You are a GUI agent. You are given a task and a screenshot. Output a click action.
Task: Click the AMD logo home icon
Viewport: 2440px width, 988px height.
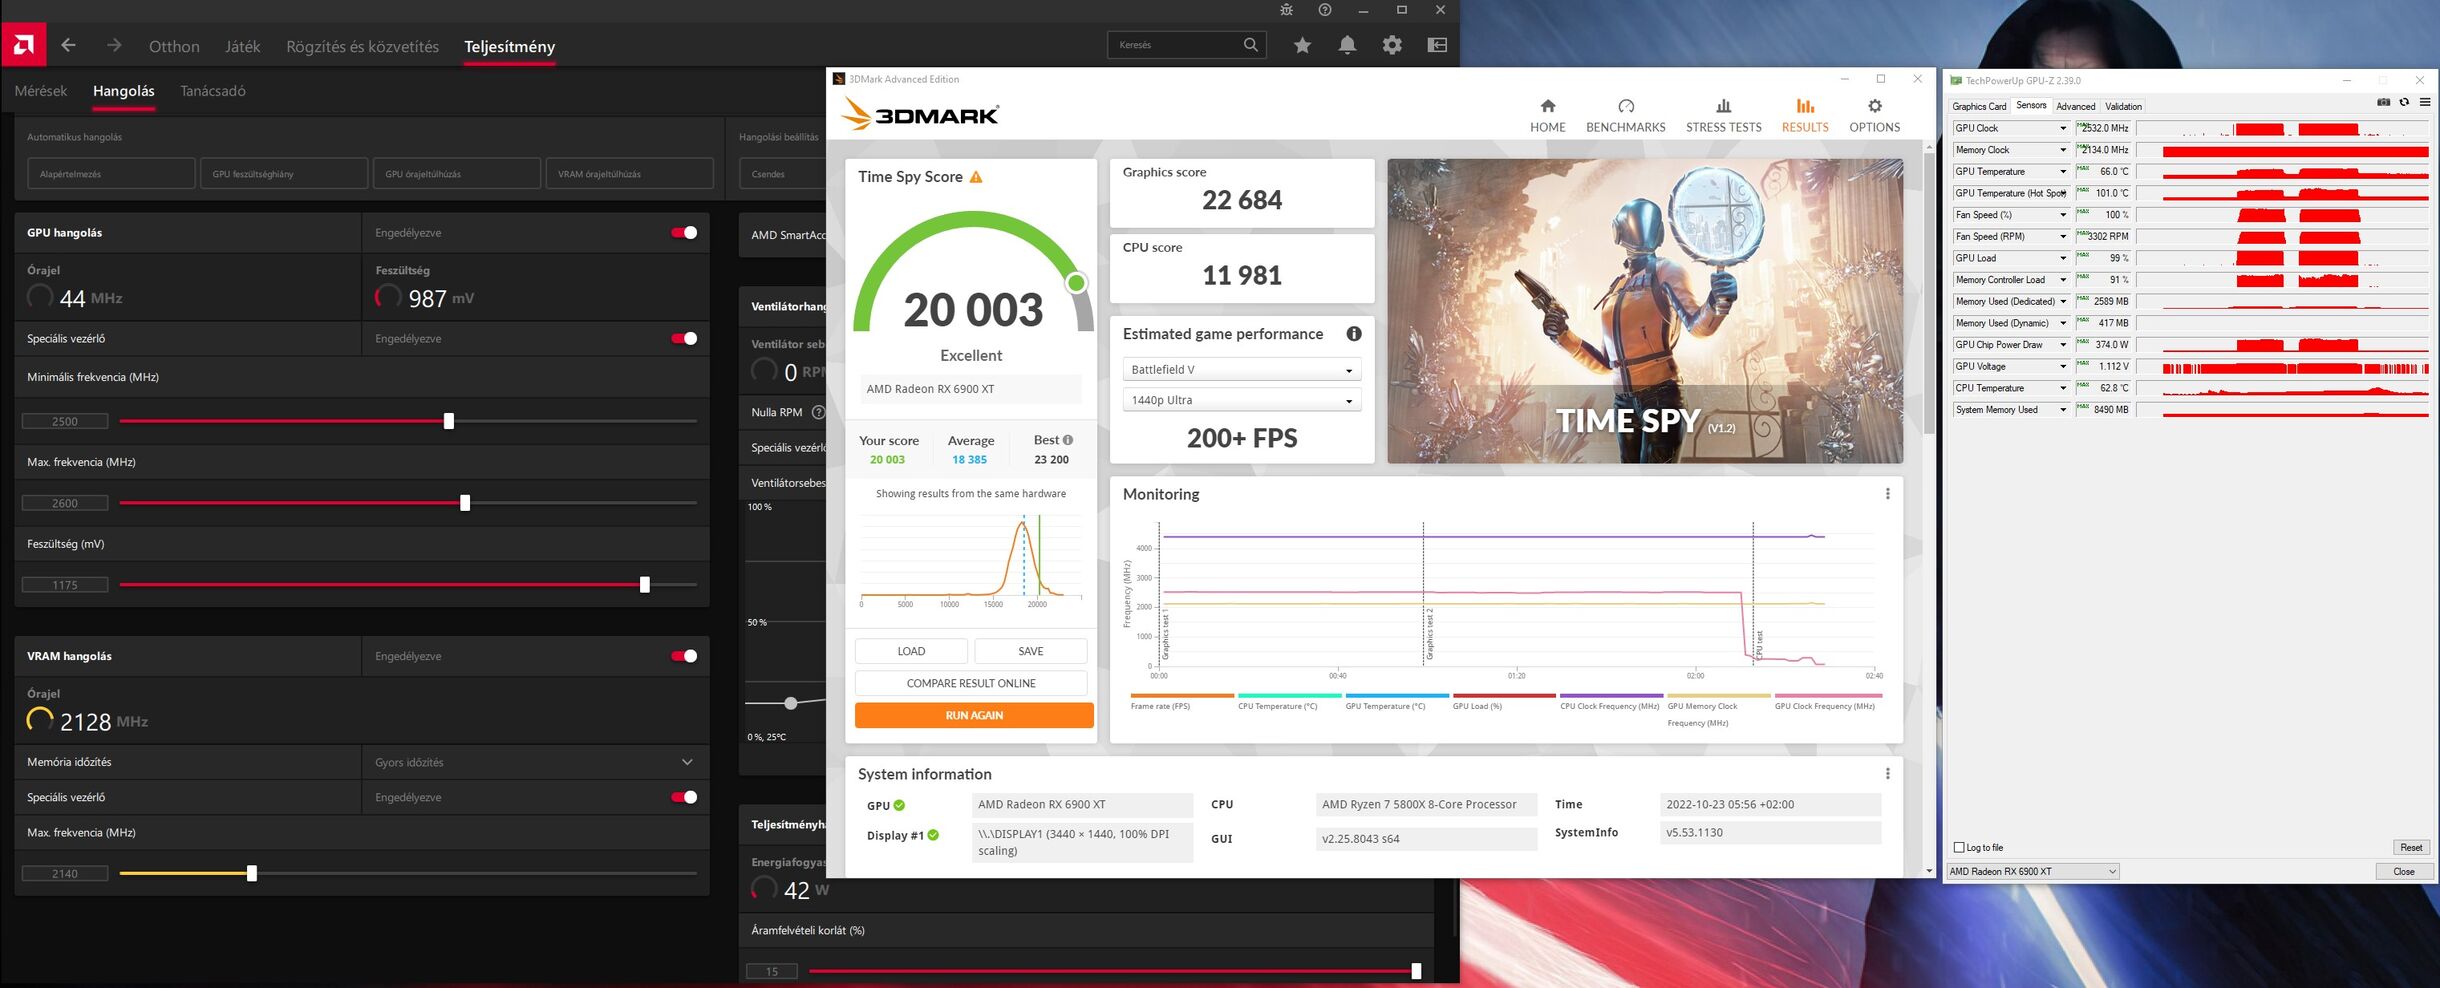click(x=23, y=45)
